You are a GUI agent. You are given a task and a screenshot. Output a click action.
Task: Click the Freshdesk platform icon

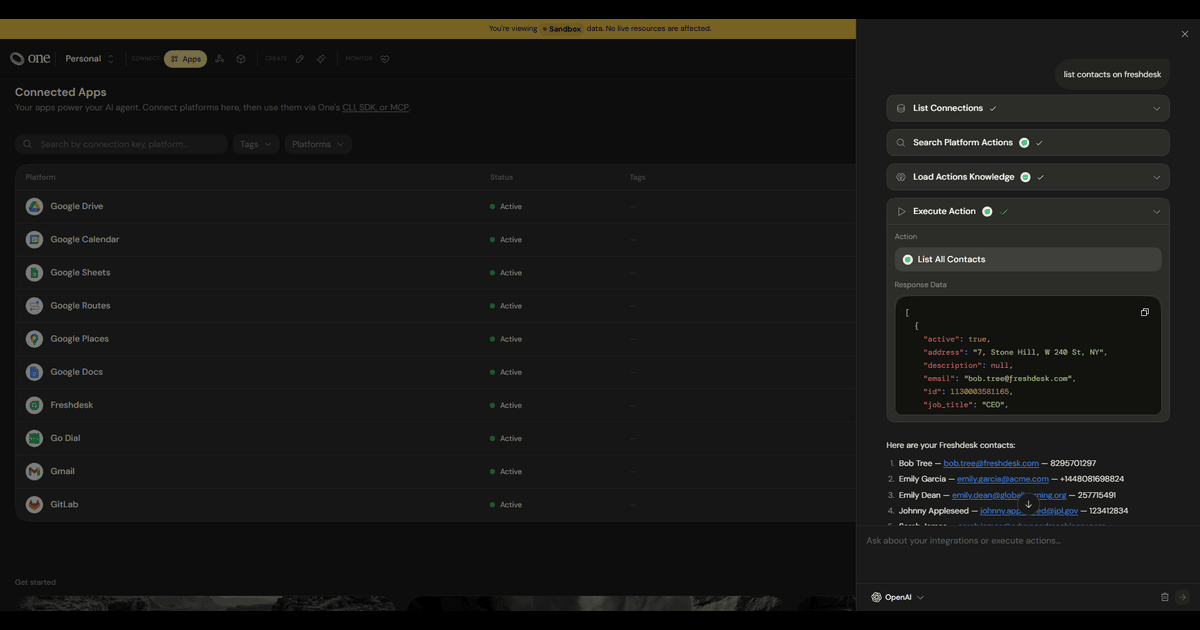[34, 405]
